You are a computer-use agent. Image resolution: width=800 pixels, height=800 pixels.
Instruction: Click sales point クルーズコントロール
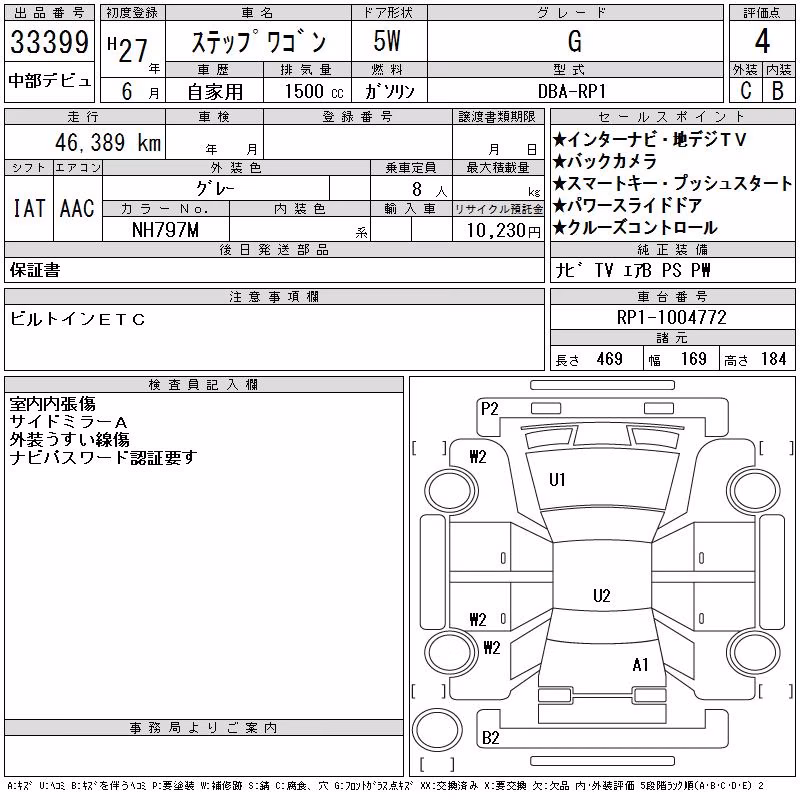point(635,227)
